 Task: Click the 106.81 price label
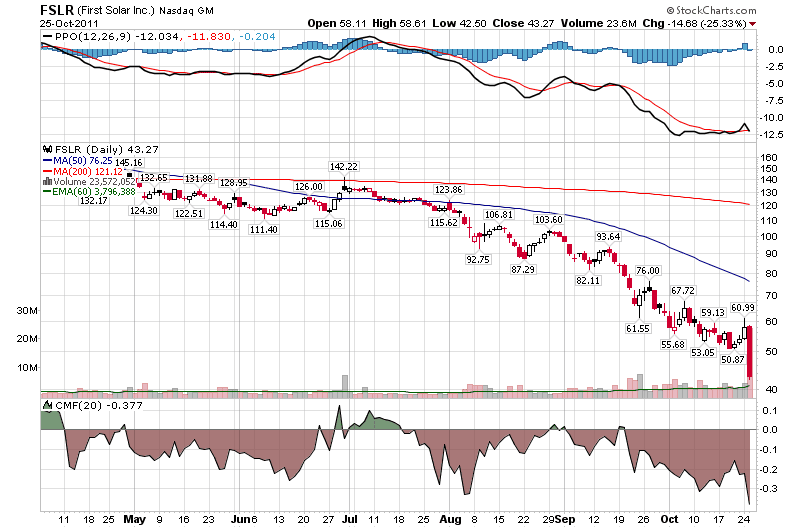pyautogui.click(x=498, y=215)
